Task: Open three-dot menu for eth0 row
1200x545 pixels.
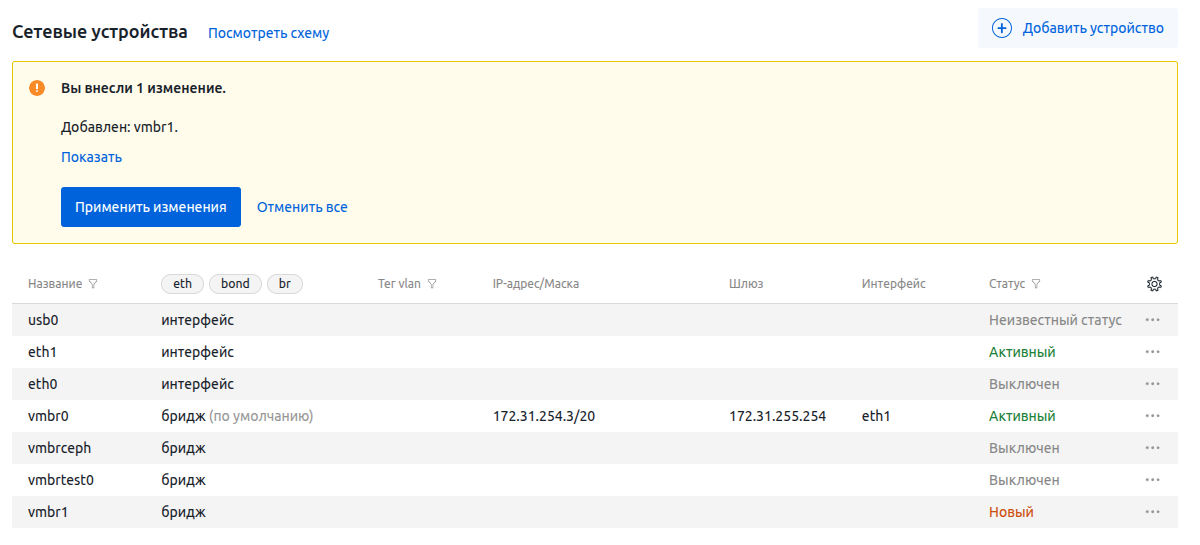Action: pyautogui.click(x=1152, y=384)
